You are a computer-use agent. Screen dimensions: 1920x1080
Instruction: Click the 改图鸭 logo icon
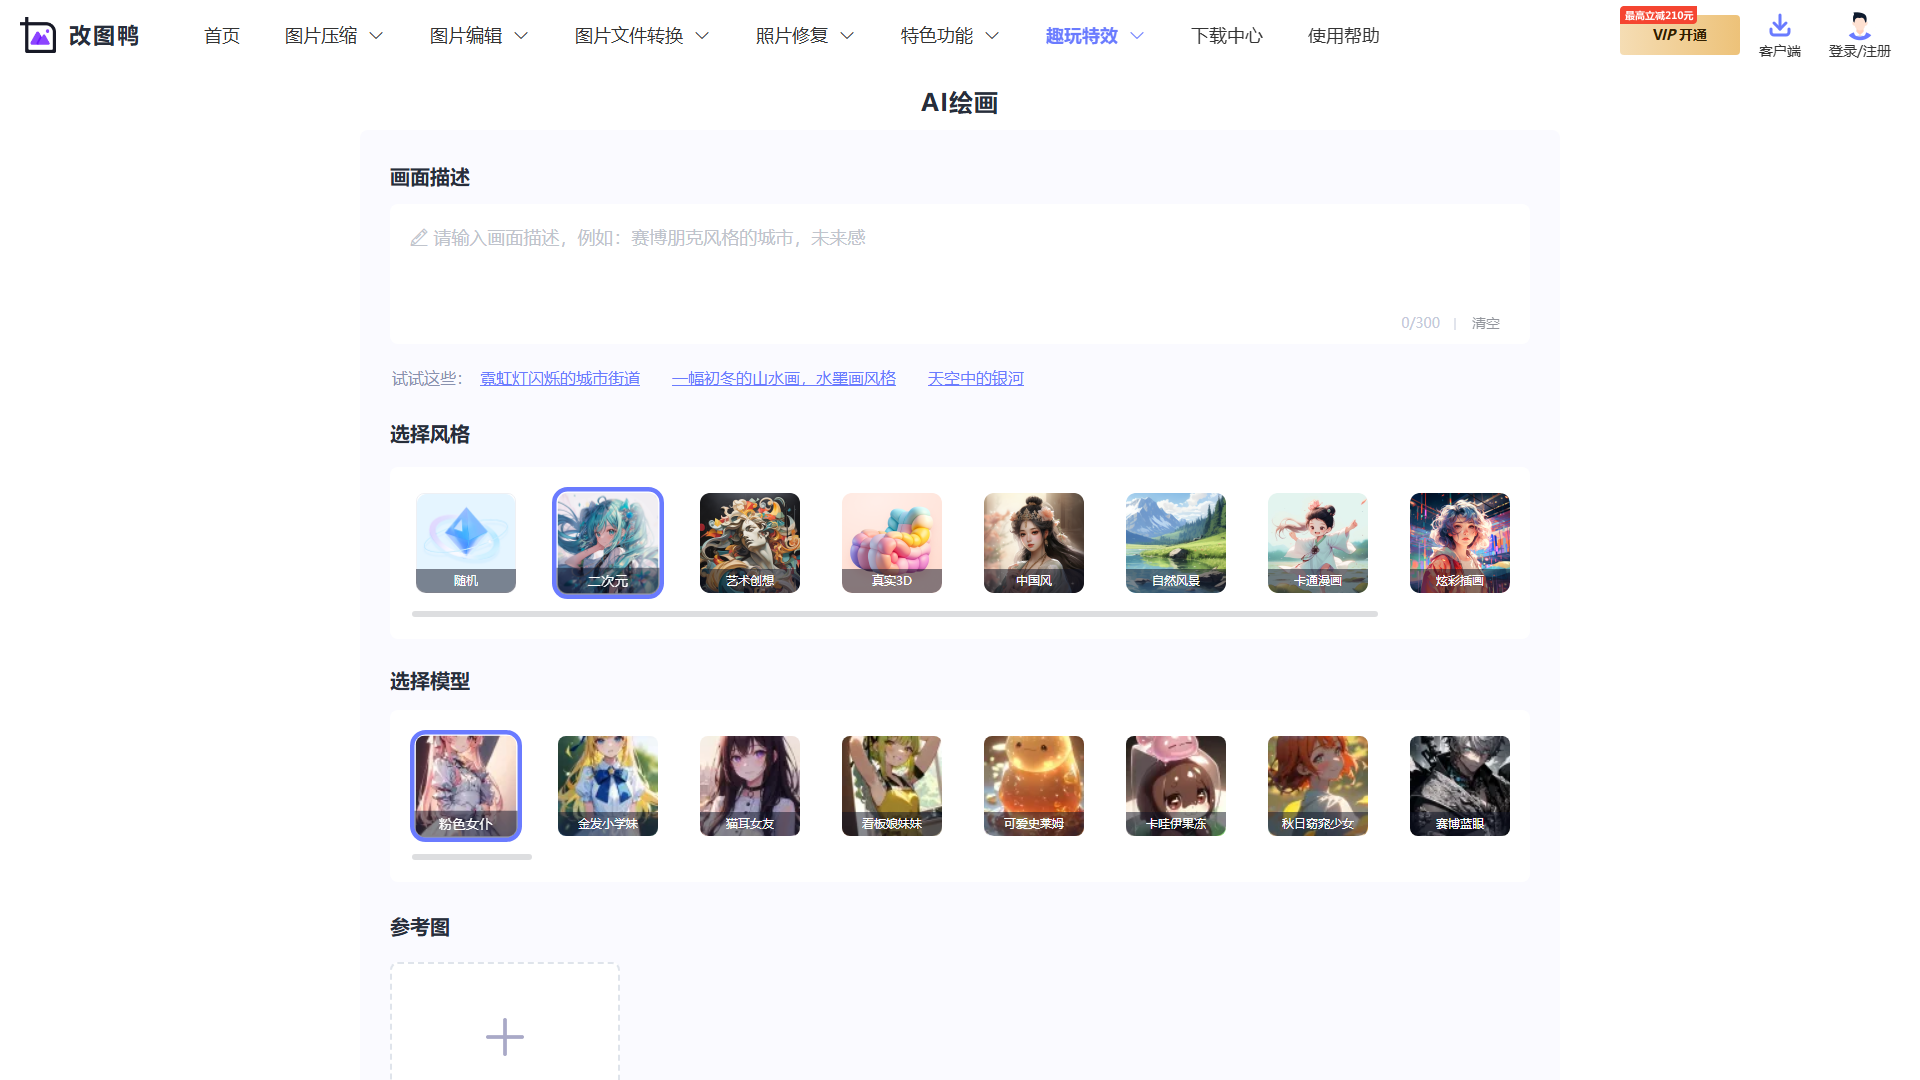[38, 36]
